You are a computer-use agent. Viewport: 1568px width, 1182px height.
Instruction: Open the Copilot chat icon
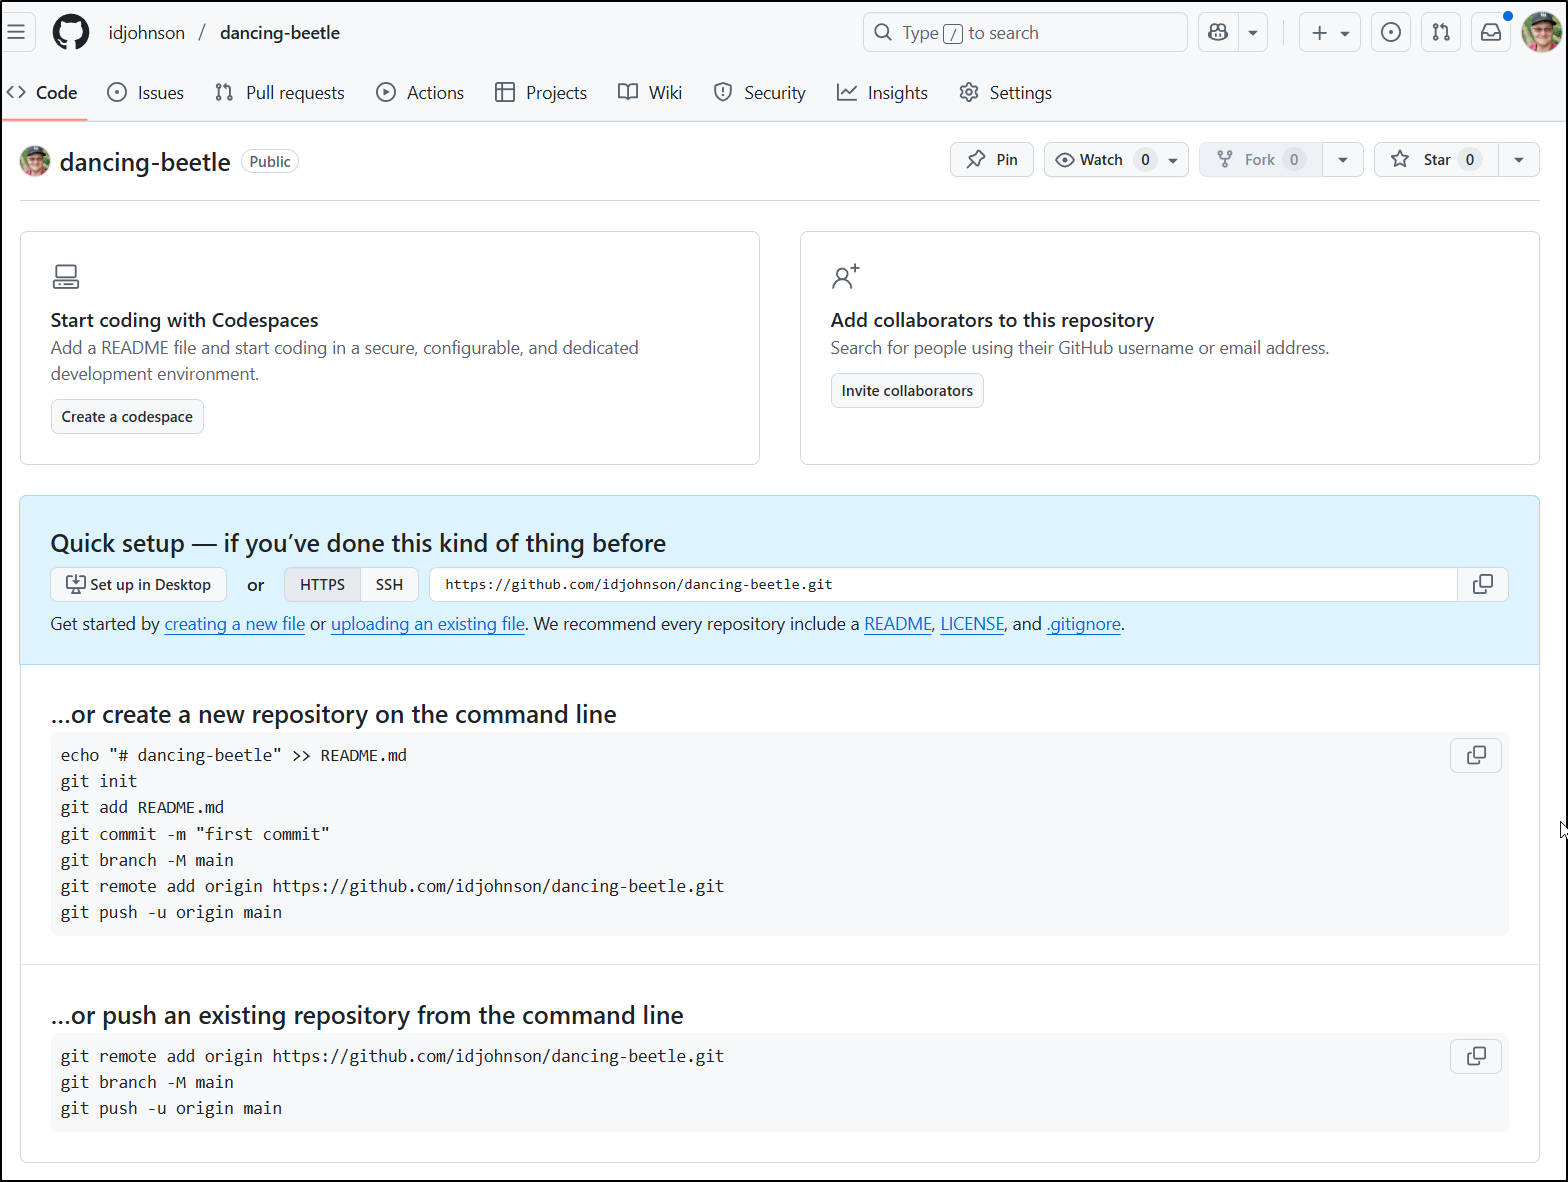[1218, 33]
